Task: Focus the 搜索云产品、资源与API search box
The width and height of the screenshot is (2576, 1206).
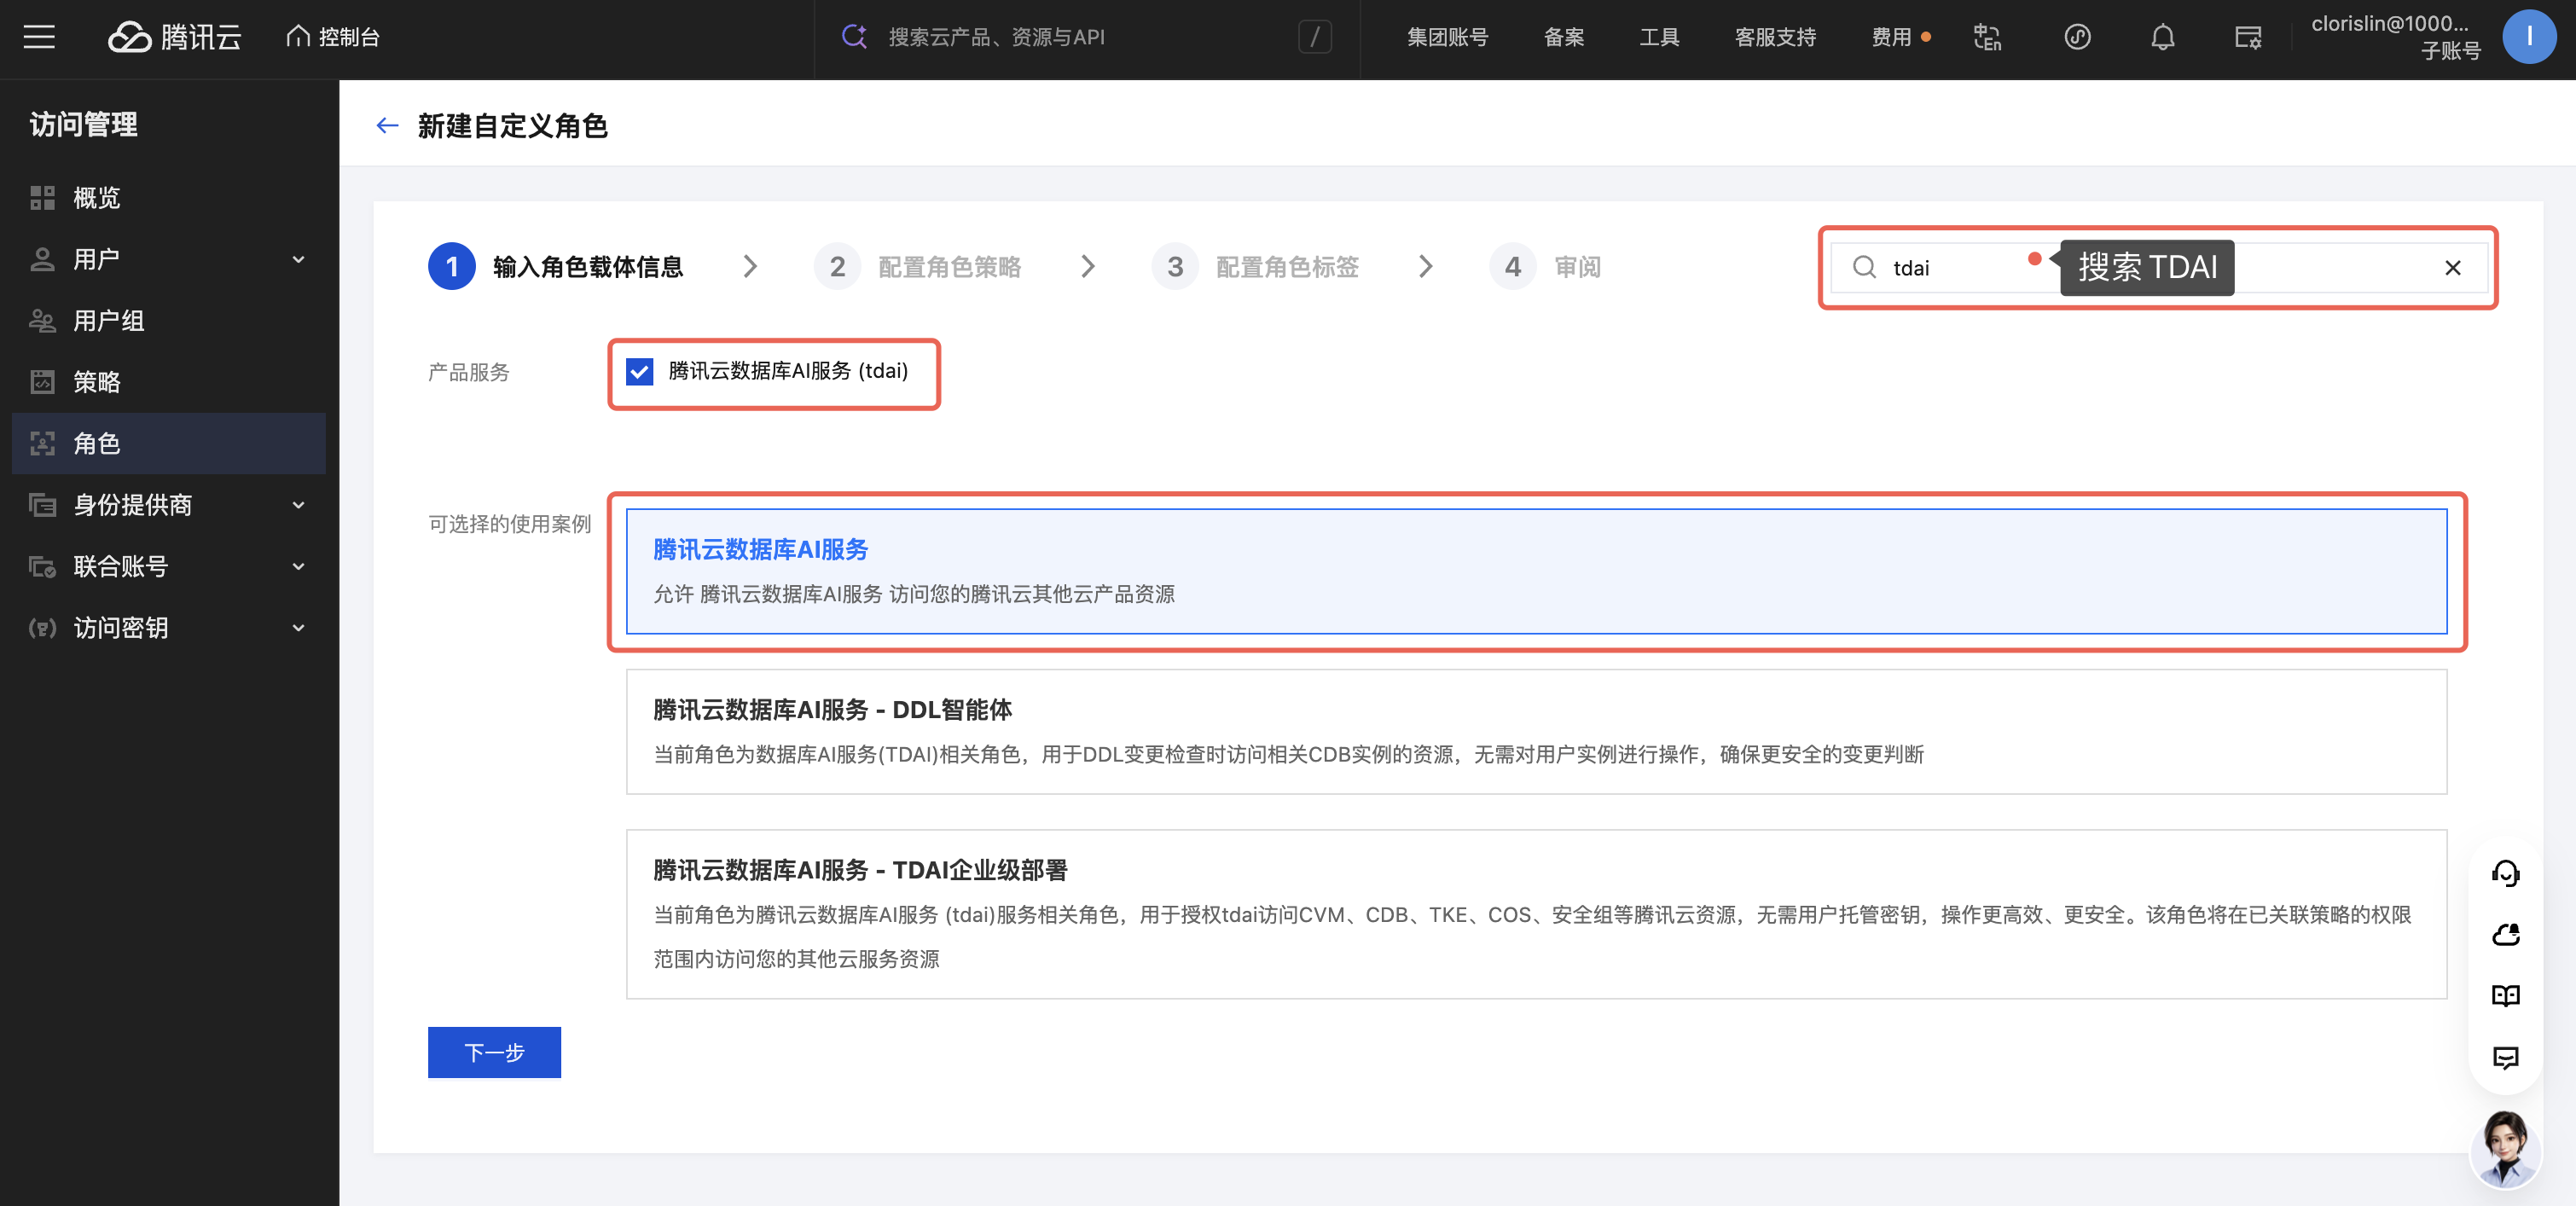Action: (1087, 37)
